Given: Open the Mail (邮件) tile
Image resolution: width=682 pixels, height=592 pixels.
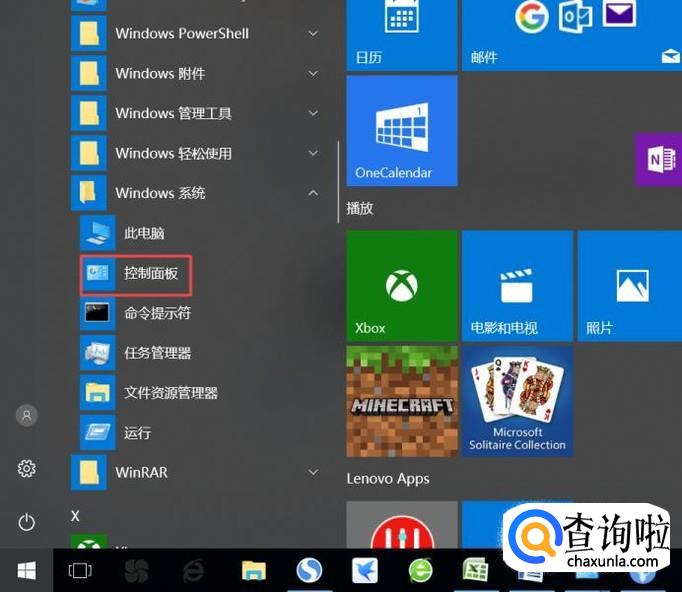Looking at the screenshot, I should pos(572,35).
